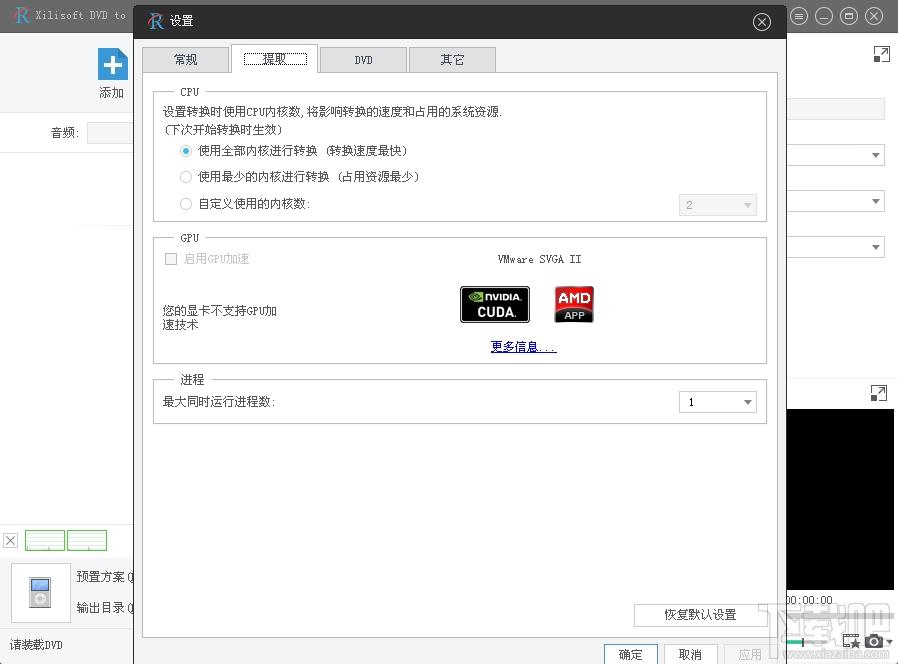Switch to the 常规 tab
The width and height of the screenshot is (898, 664).
tap(186, 60)
